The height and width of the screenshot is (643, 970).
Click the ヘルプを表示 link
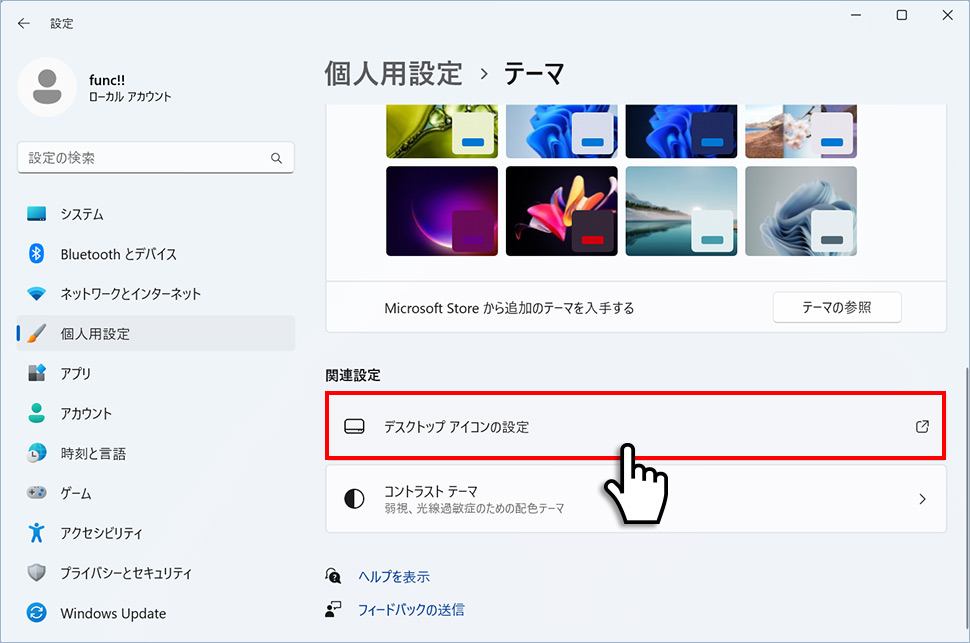tap(394, 577)
